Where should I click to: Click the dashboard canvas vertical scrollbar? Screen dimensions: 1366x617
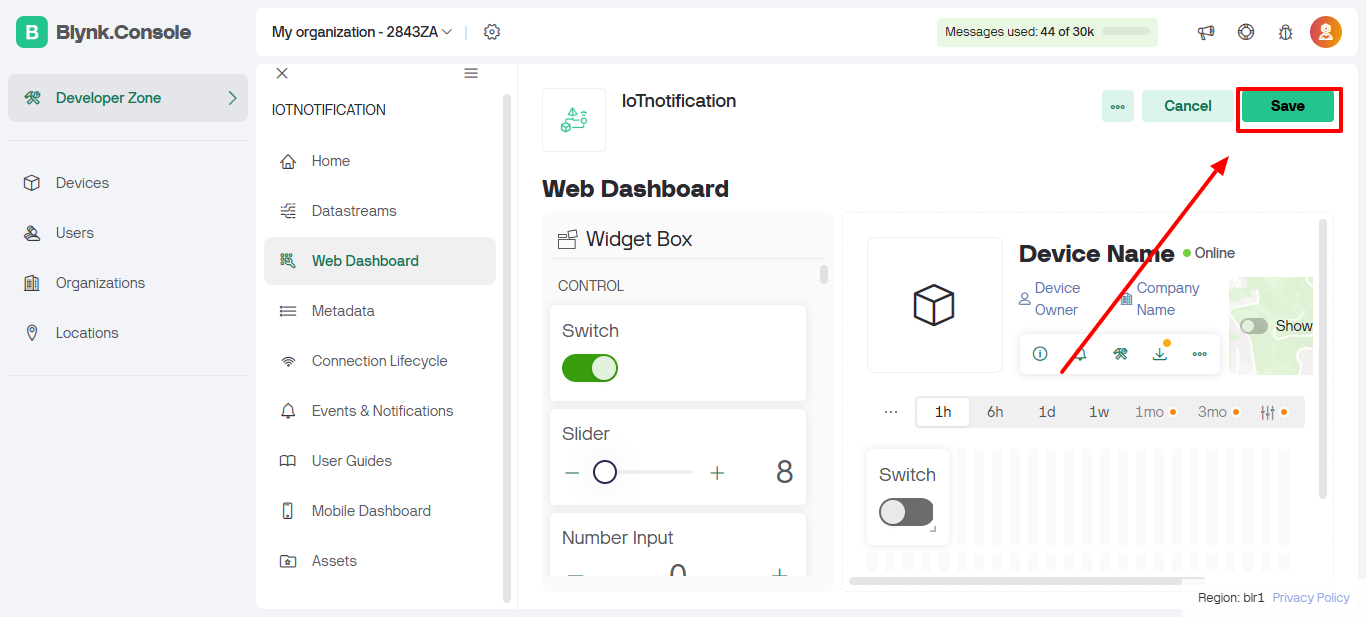coord(1323,358)
